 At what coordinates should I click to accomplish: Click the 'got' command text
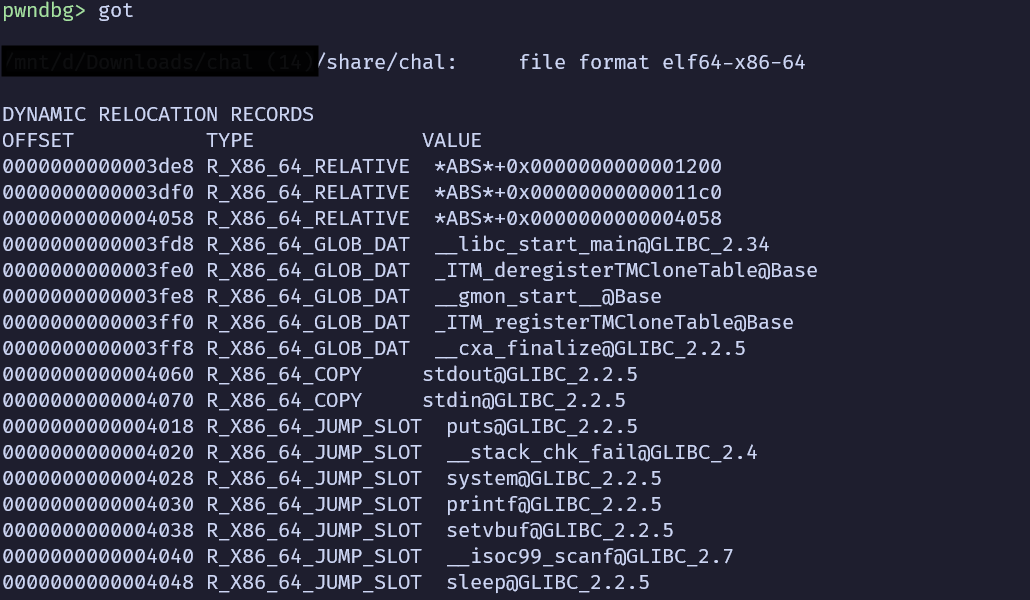point(116,11)
